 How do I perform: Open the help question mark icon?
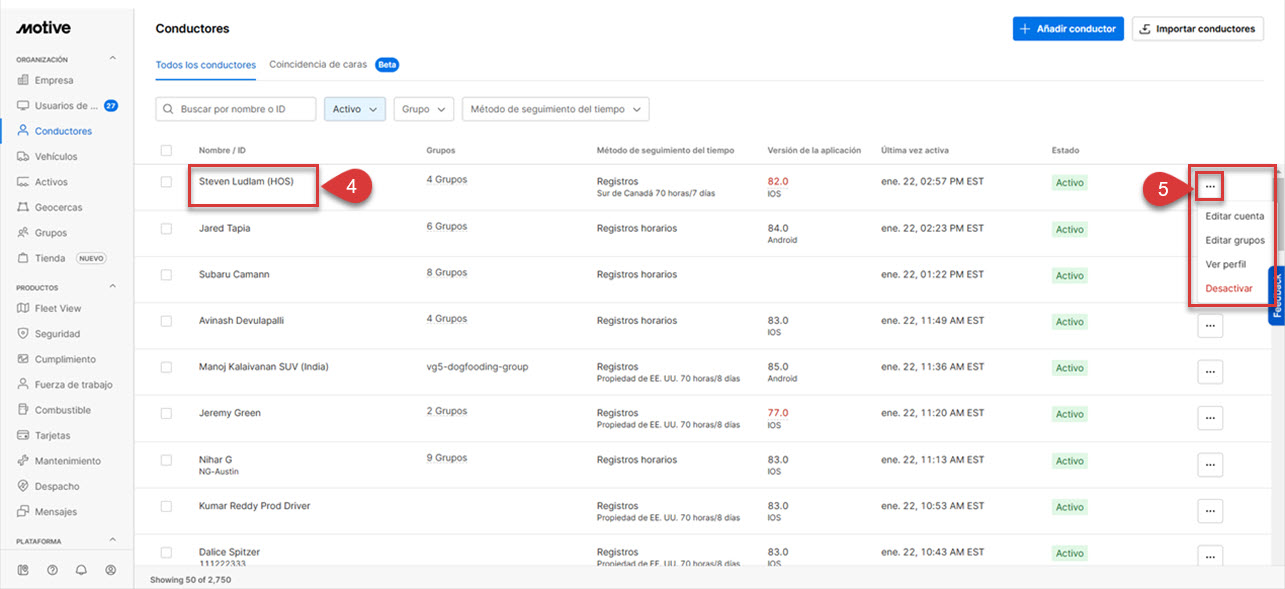pos(52,570)
